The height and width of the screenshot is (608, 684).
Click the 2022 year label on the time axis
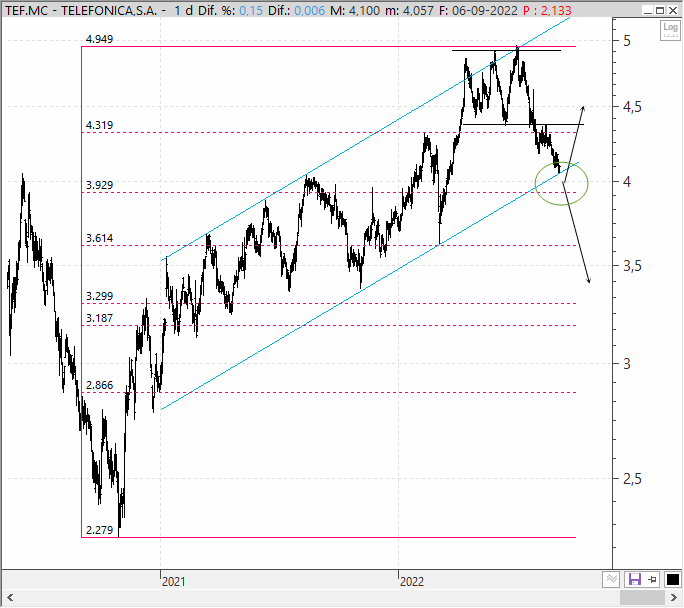click(411, 581)
